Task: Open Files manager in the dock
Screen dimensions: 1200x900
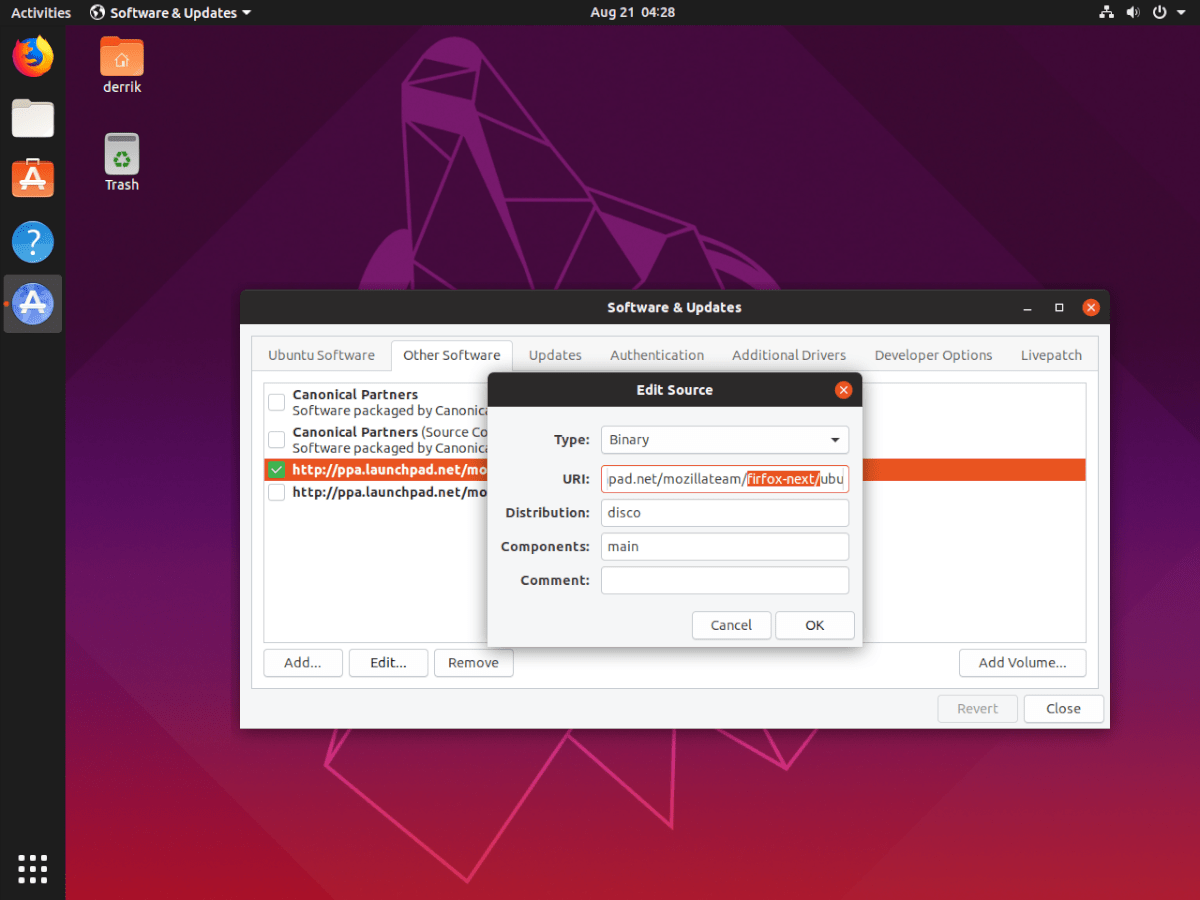Action: [33, 118]
